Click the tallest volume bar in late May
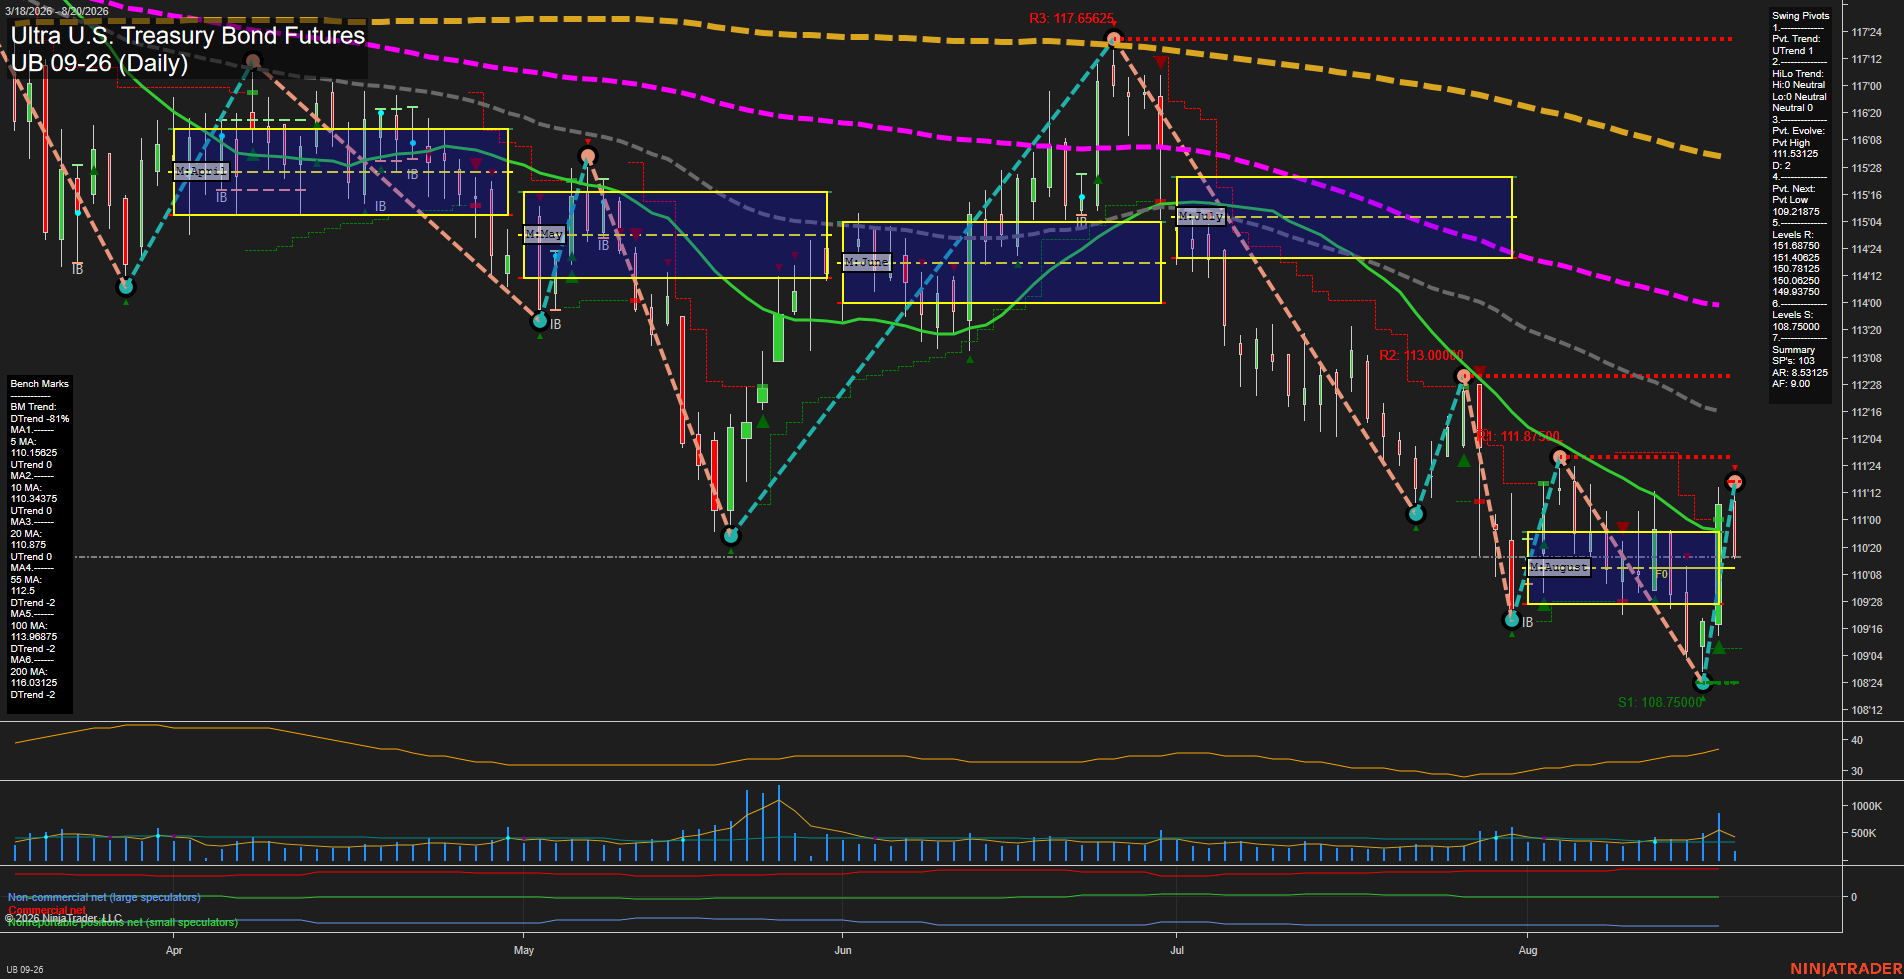This screenshot has height=979, width=1904. coord(779,823)
